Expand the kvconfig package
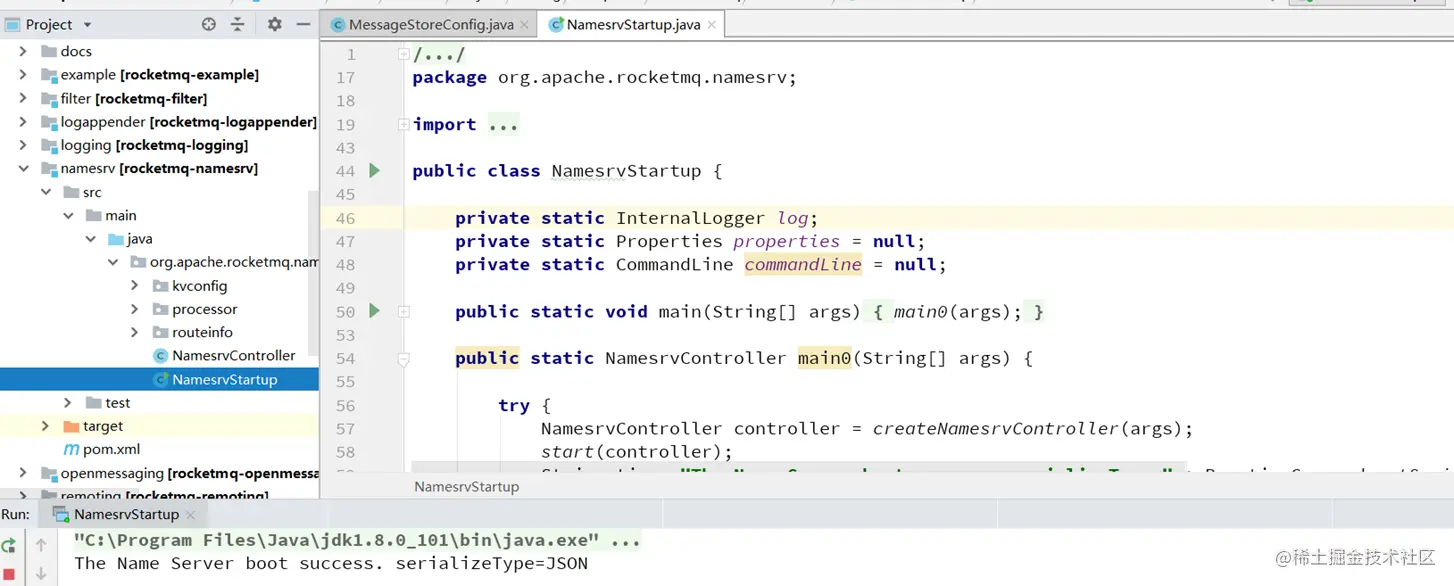Image resolution: width=1454 pixels, height=586 pixels. (x=135, y=286)
